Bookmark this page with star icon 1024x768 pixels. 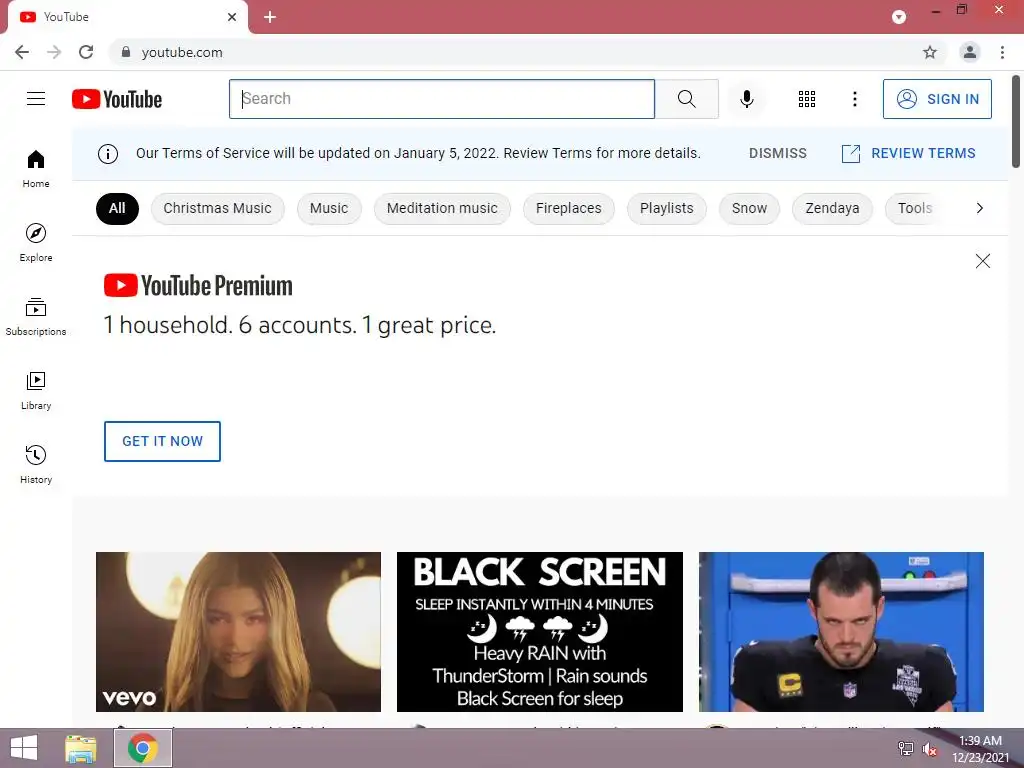coord(929,52)
